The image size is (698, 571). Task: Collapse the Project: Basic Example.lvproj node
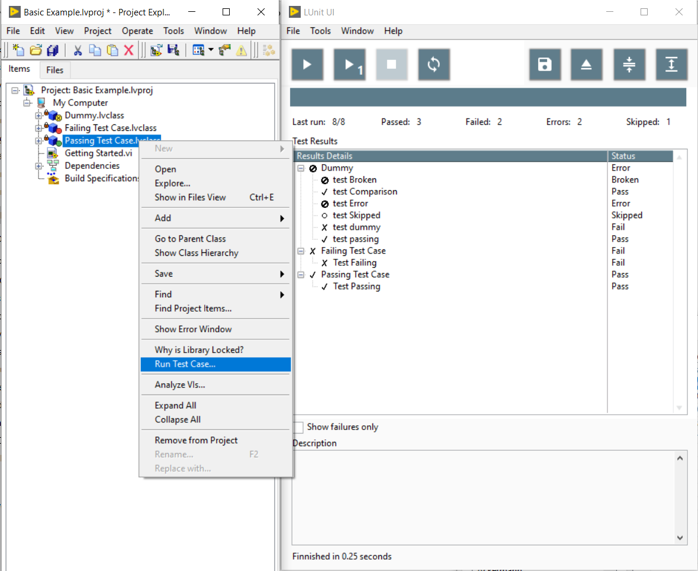tap(15, 90)
